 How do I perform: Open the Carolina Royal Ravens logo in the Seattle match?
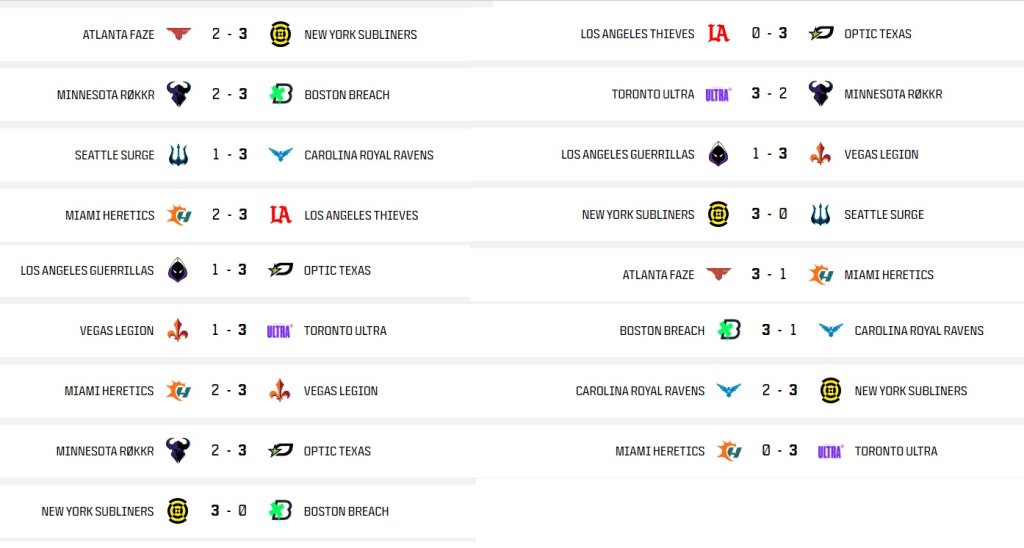281,155
